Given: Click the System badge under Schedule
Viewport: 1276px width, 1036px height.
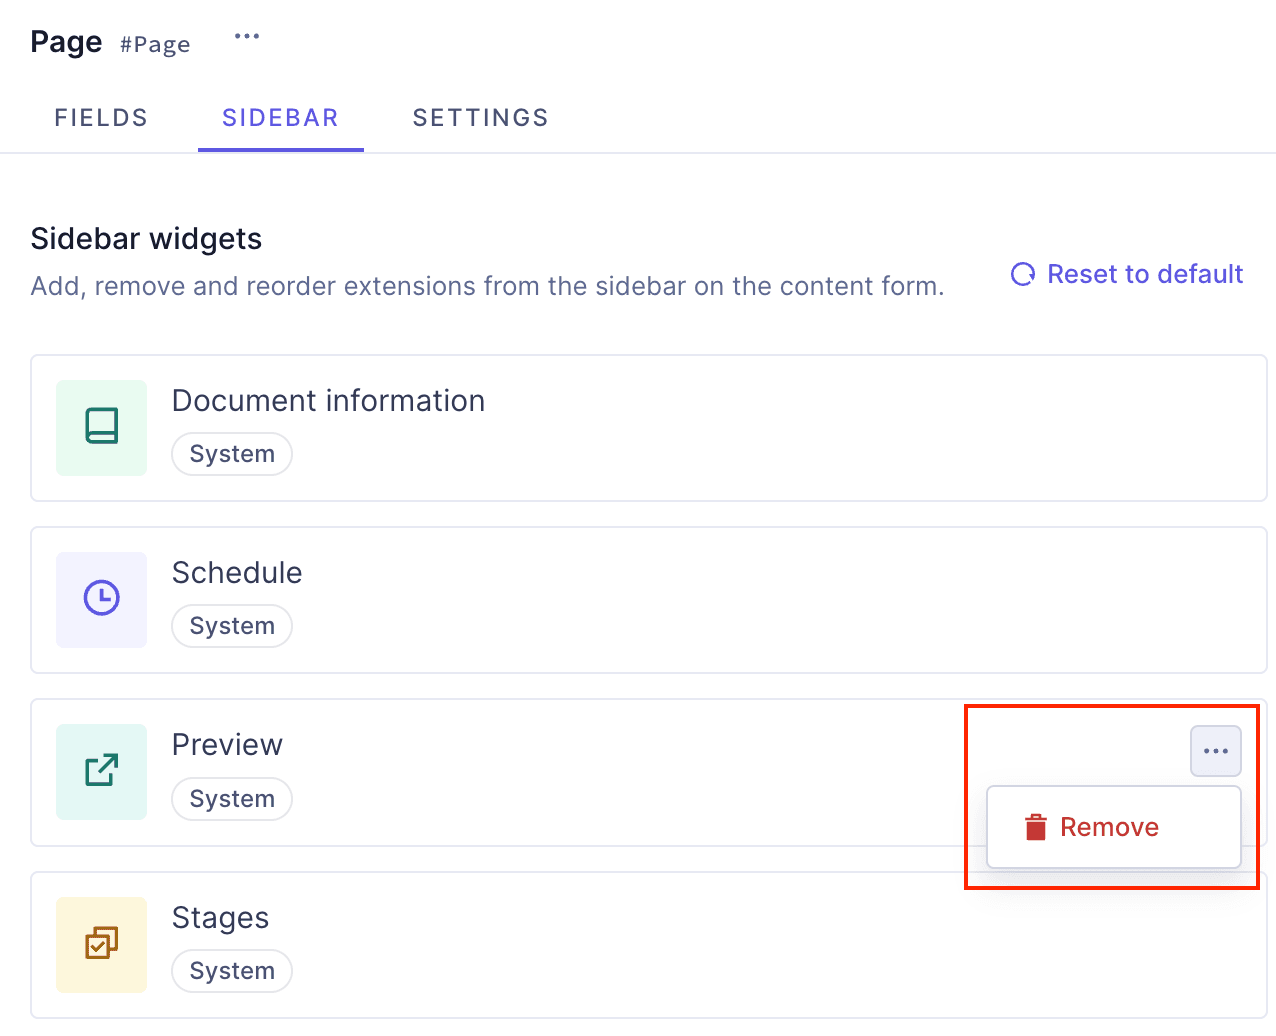Looking at the screenshot, I should coord(232,625).
